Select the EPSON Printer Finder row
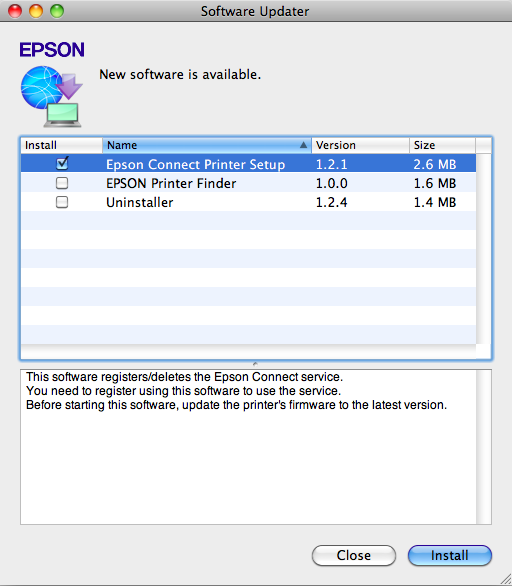 tap(248, 183)
